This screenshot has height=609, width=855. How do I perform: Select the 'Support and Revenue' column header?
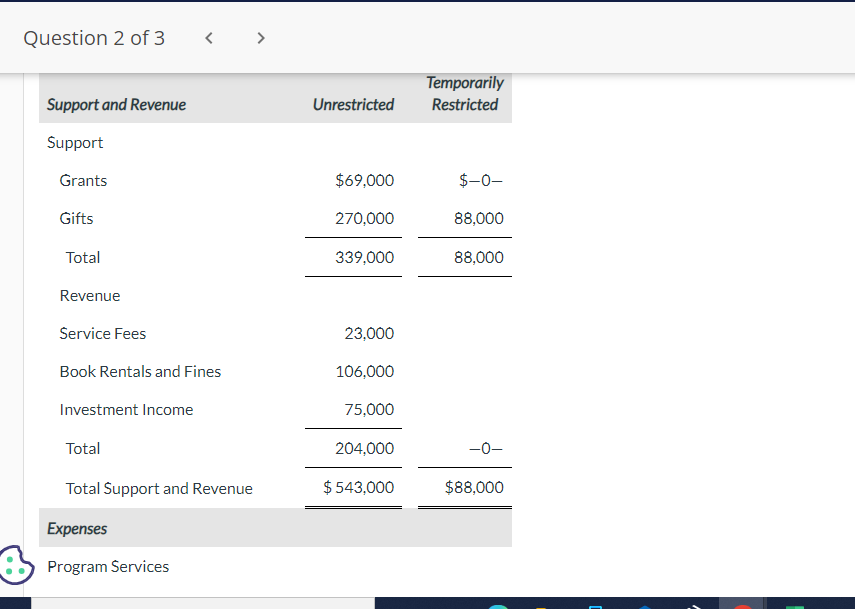click(116, 104)
